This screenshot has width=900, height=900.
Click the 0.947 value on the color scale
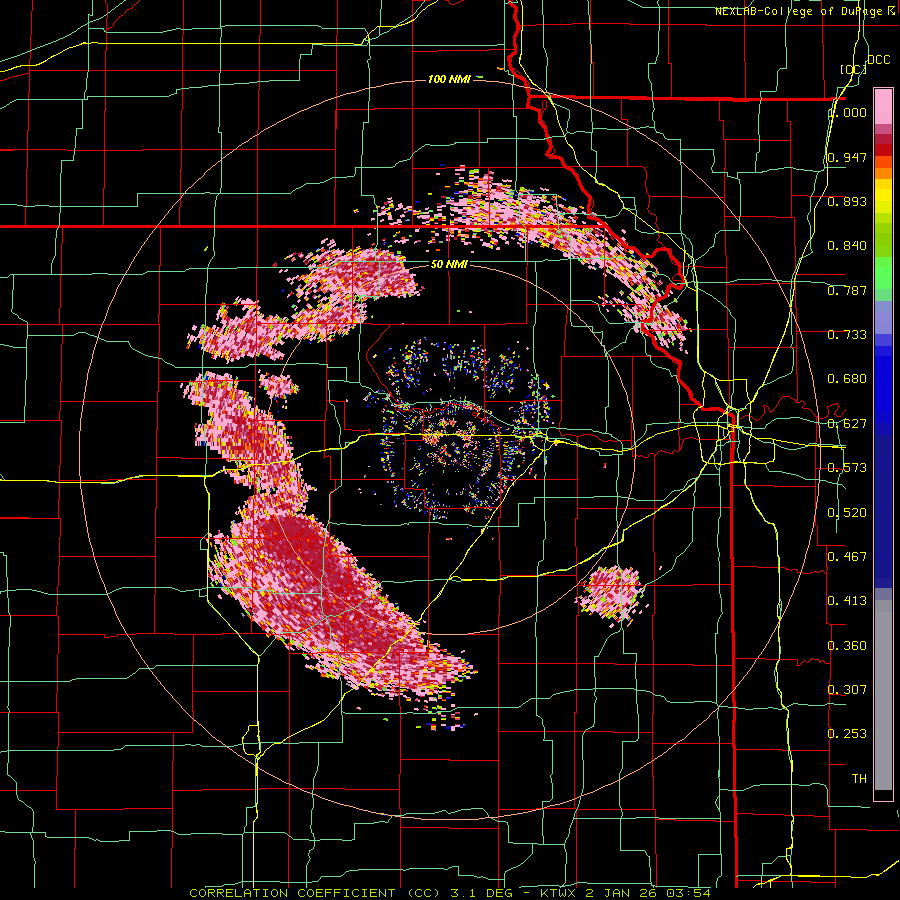tap(847, 157)
